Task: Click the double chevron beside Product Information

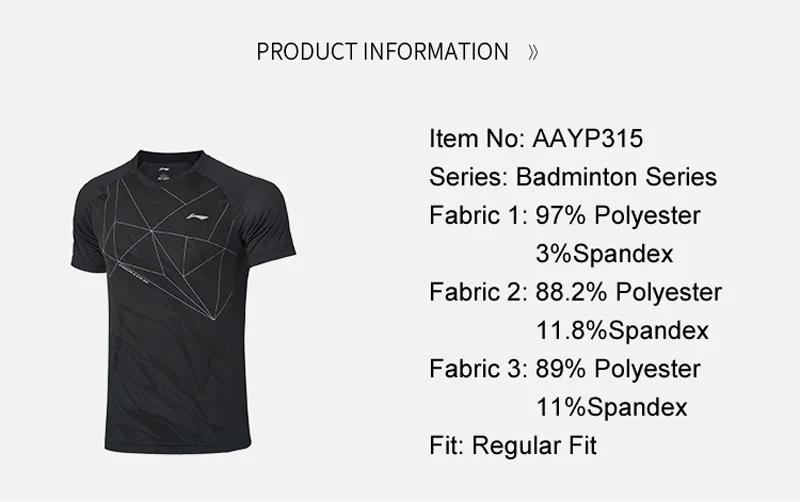Action: pyautogui.click(x=533, y=52)
